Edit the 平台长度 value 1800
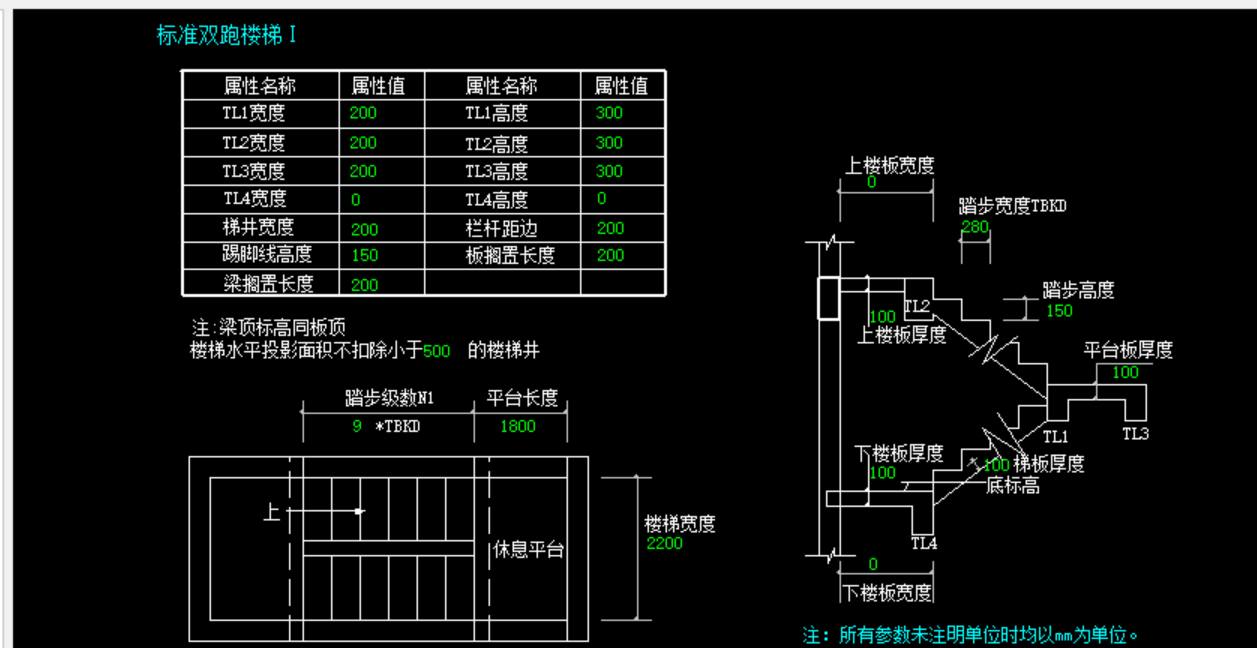Image resolution: width=1257 pixels, height=648 pixels. coord(518,426)
